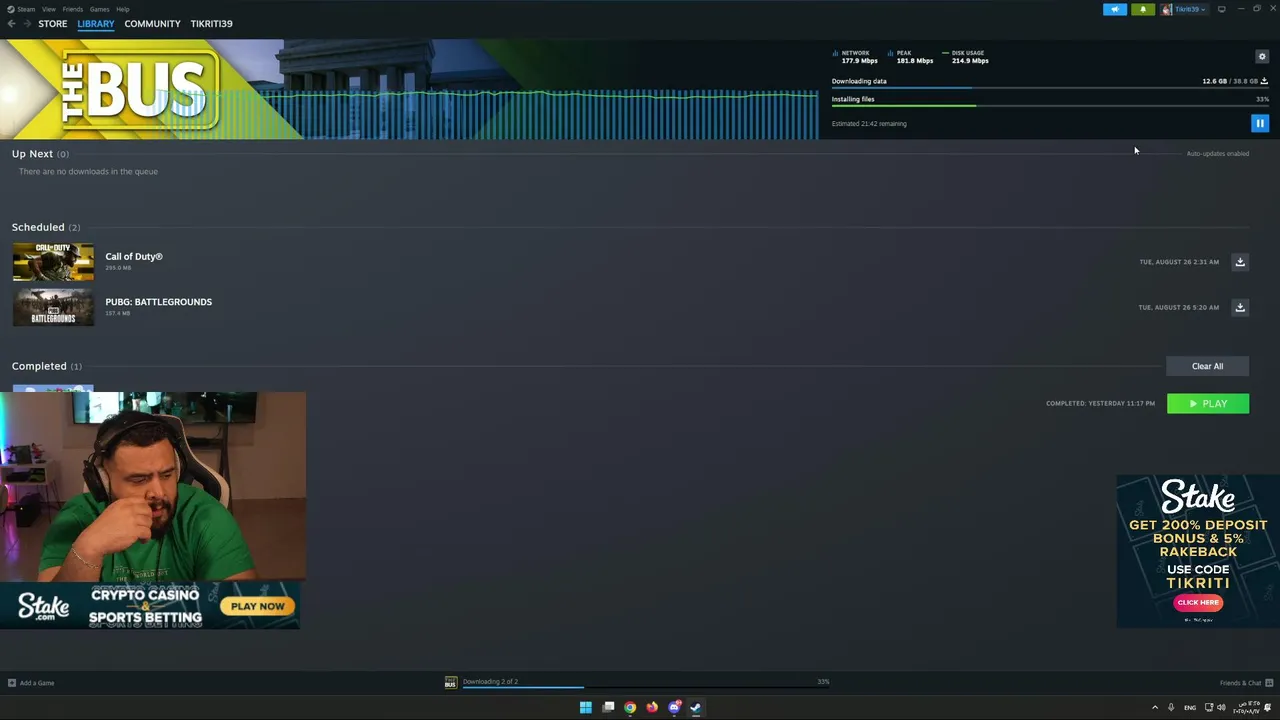Open the Friends menu

[x=72, y=9]
